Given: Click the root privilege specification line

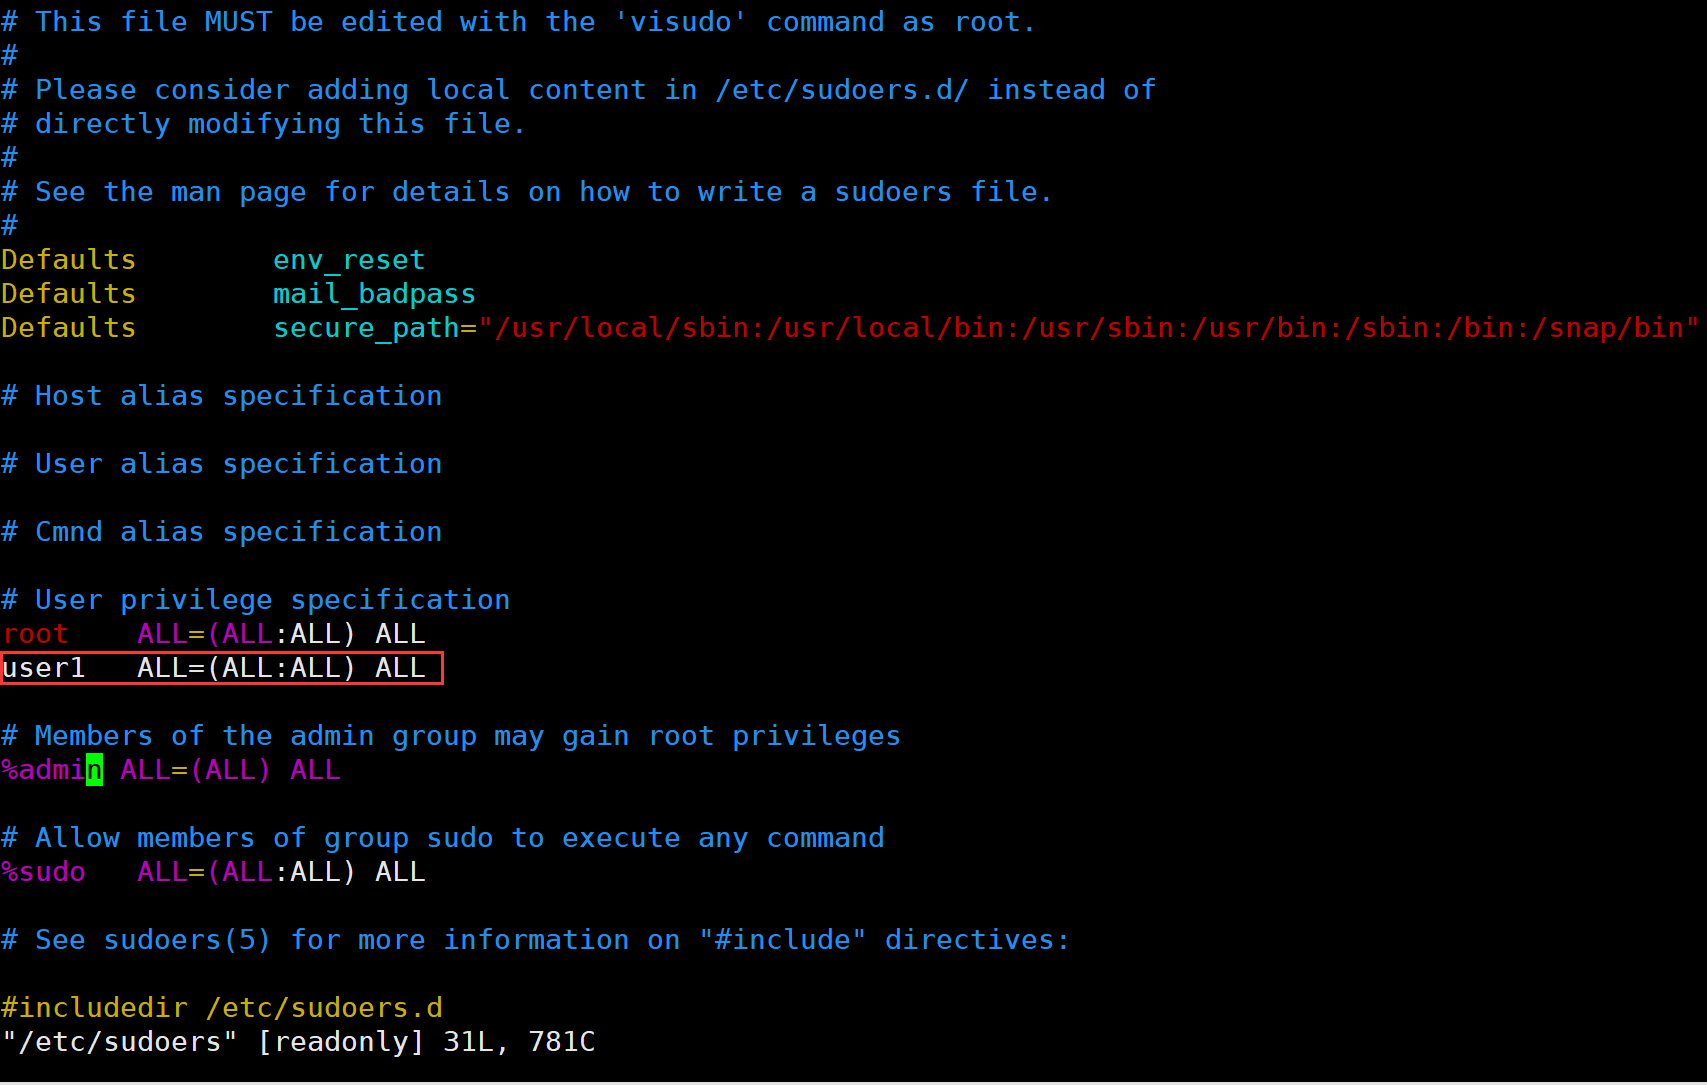Looking at the screenshot, I should click(214, 634).
